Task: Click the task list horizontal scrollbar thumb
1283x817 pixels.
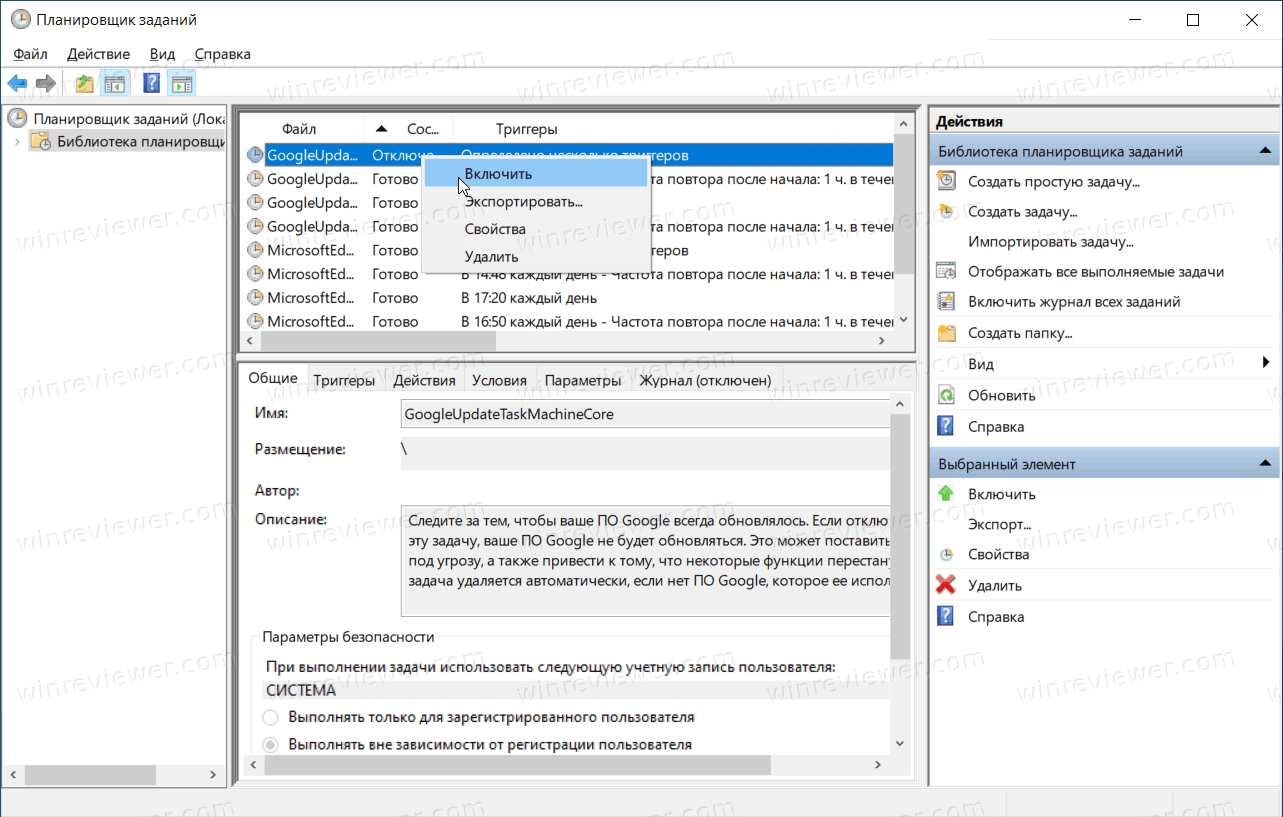Action: pyautogui.click(x=378, y=341)
